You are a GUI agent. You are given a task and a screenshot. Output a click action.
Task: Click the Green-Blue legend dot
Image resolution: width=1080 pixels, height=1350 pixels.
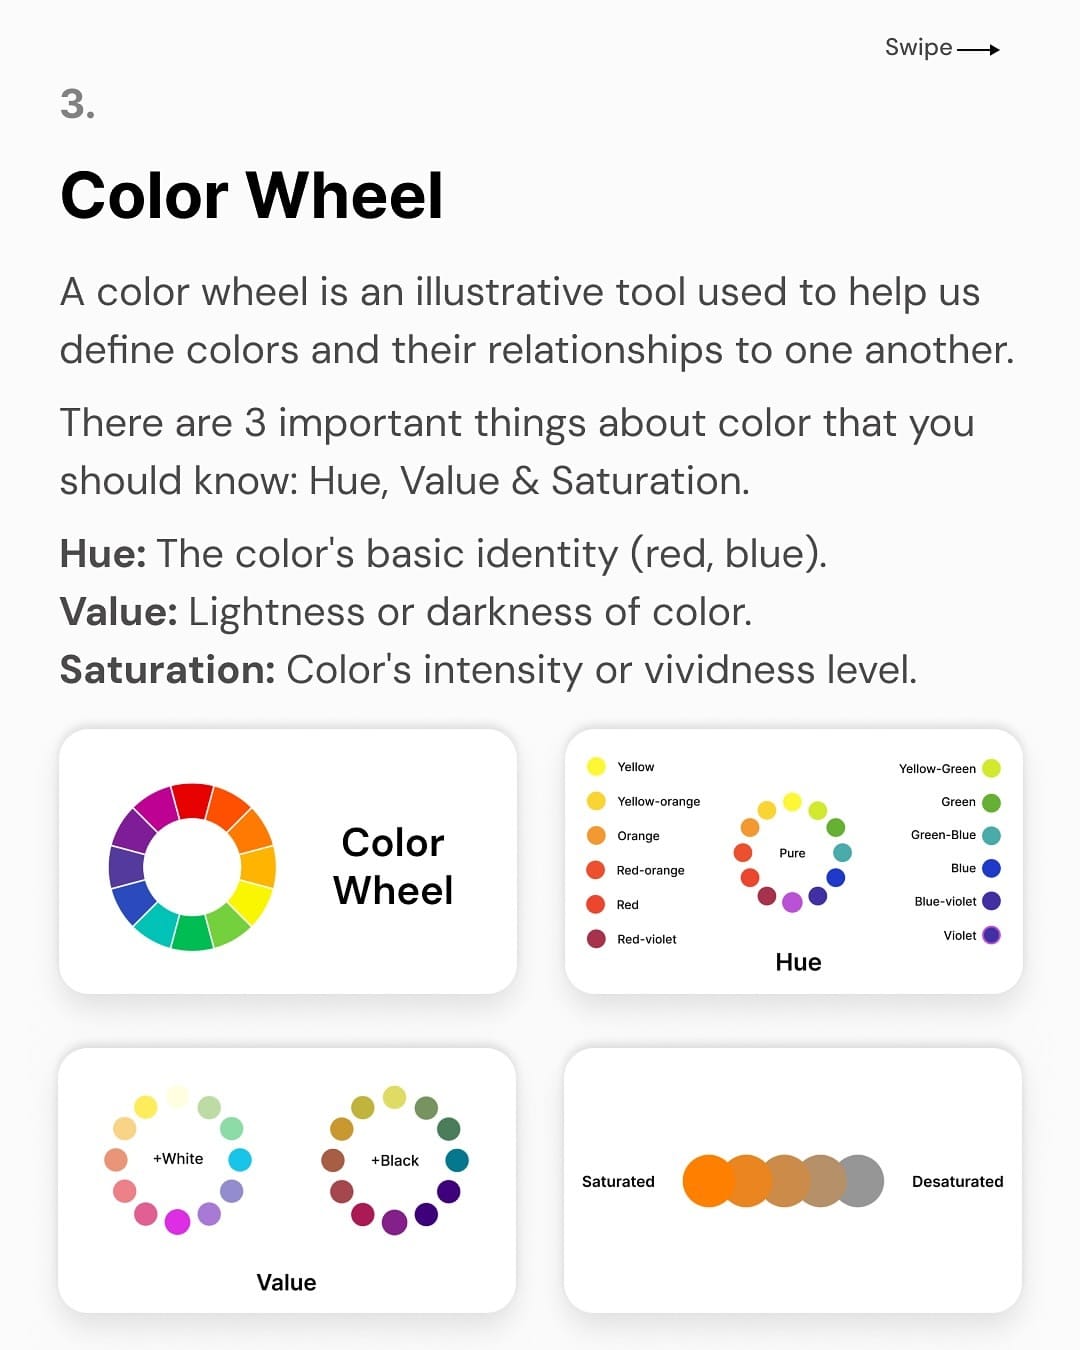tap(991, 835)
